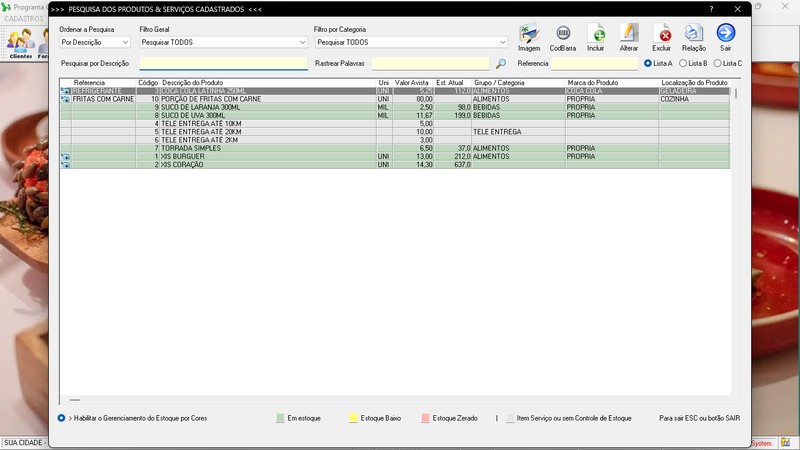Image resolution: width=800 pixels, height=450 pixels.
Task: Click the image icon on the XIS CORAÇÃO row
Action: 65,165
